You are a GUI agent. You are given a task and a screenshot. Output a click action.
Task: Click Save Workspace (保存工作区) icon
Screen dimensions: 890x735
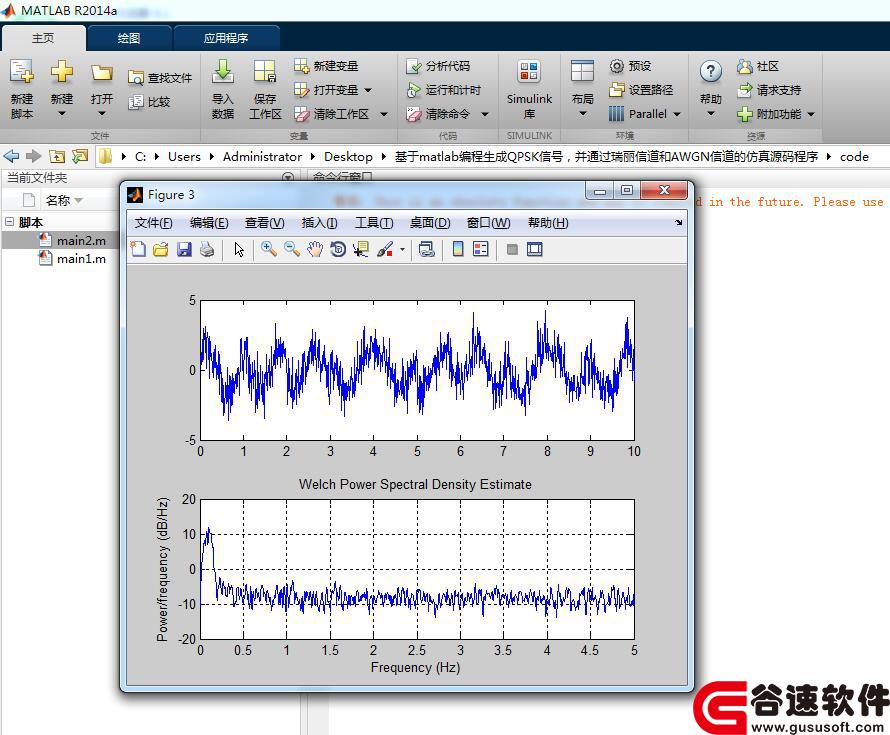[x=265, y=72]
